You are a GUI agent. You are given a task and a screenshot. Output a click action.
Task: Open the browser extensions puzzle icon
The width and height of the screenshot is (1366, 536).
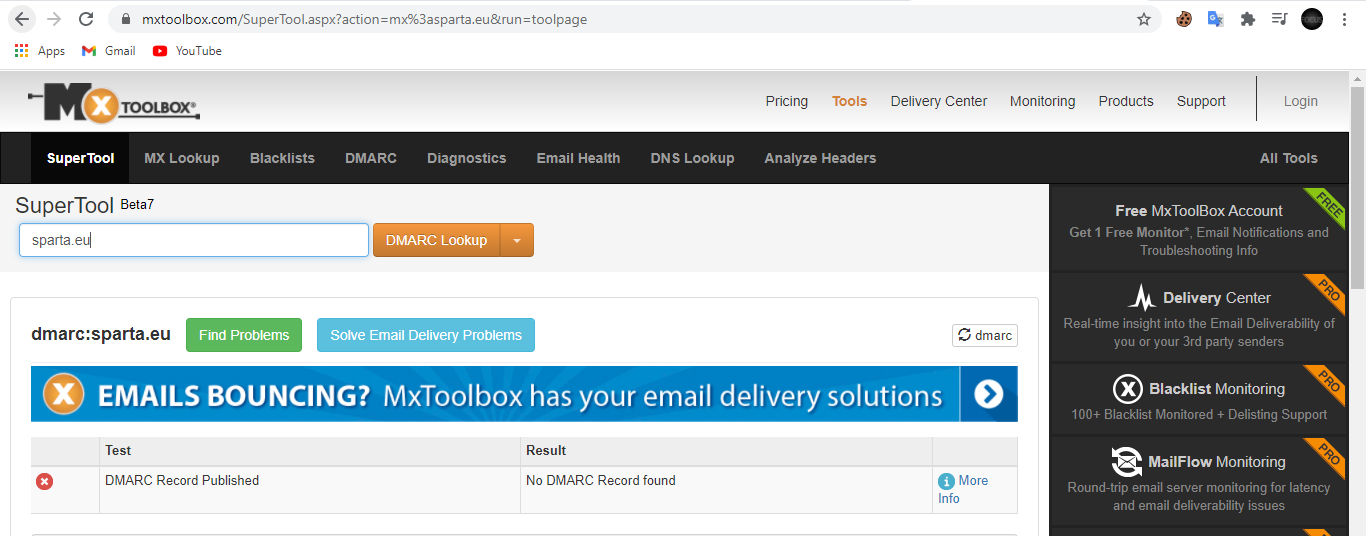click(1247, 19)
